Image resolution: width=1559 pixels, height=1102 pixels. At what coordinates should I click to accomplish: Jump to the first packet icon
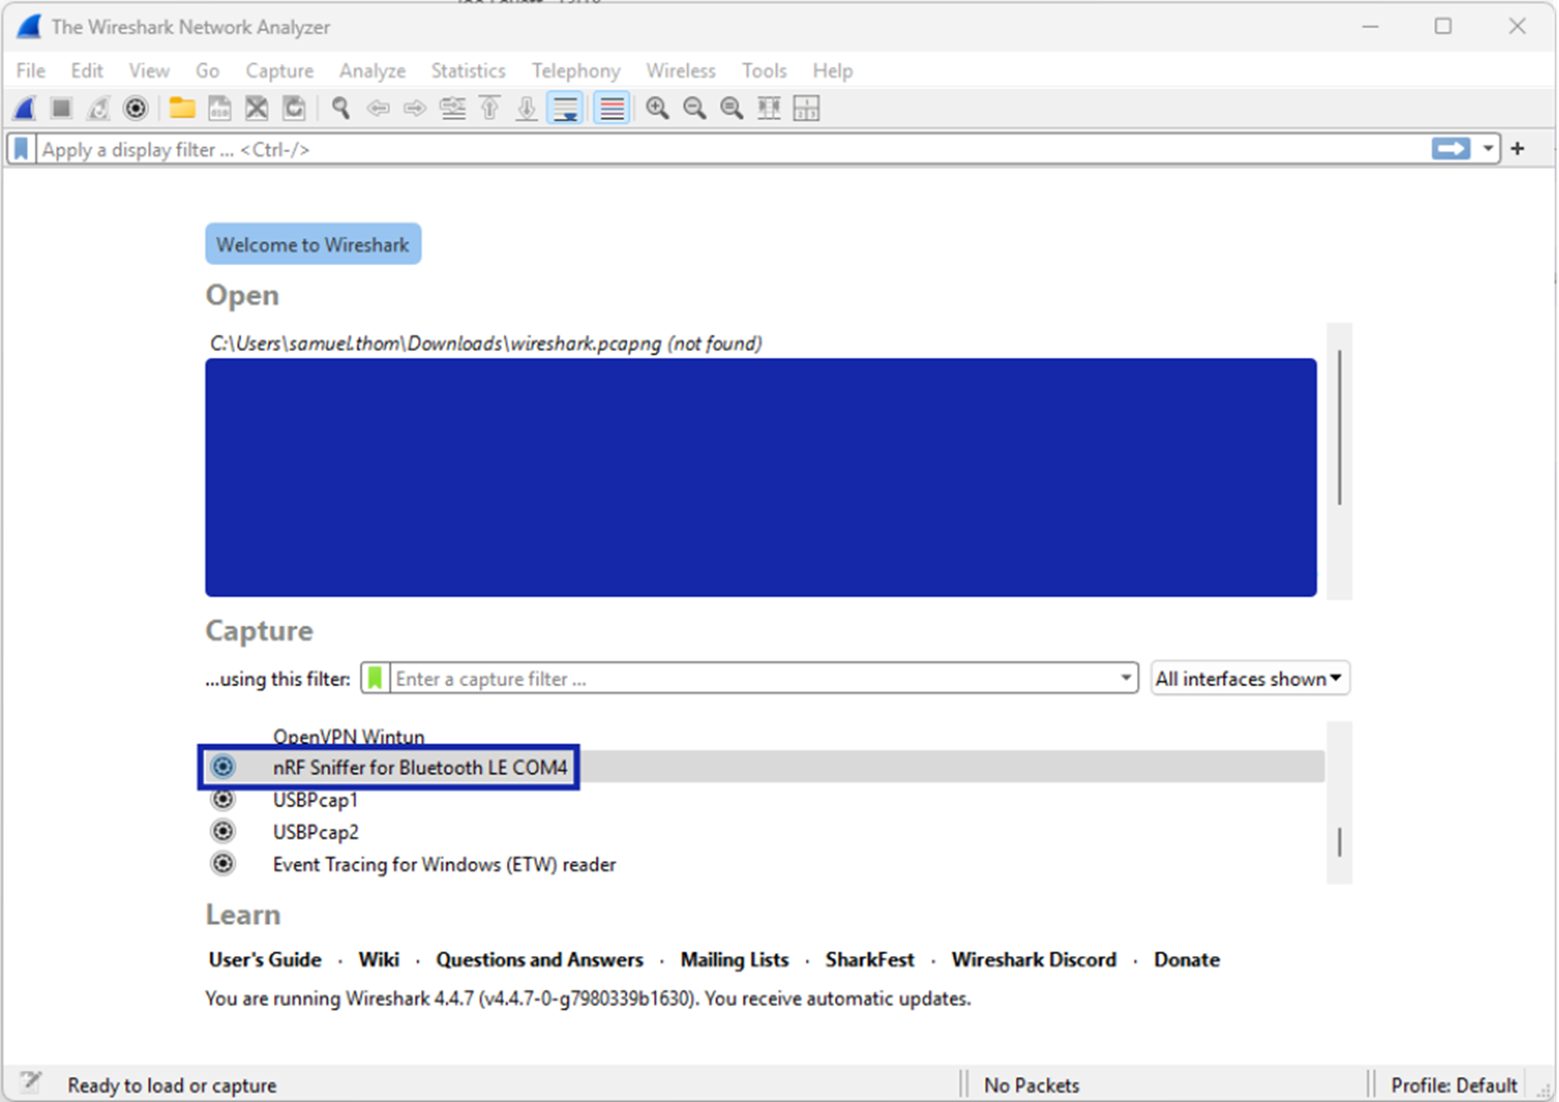(x=490, y=108)
